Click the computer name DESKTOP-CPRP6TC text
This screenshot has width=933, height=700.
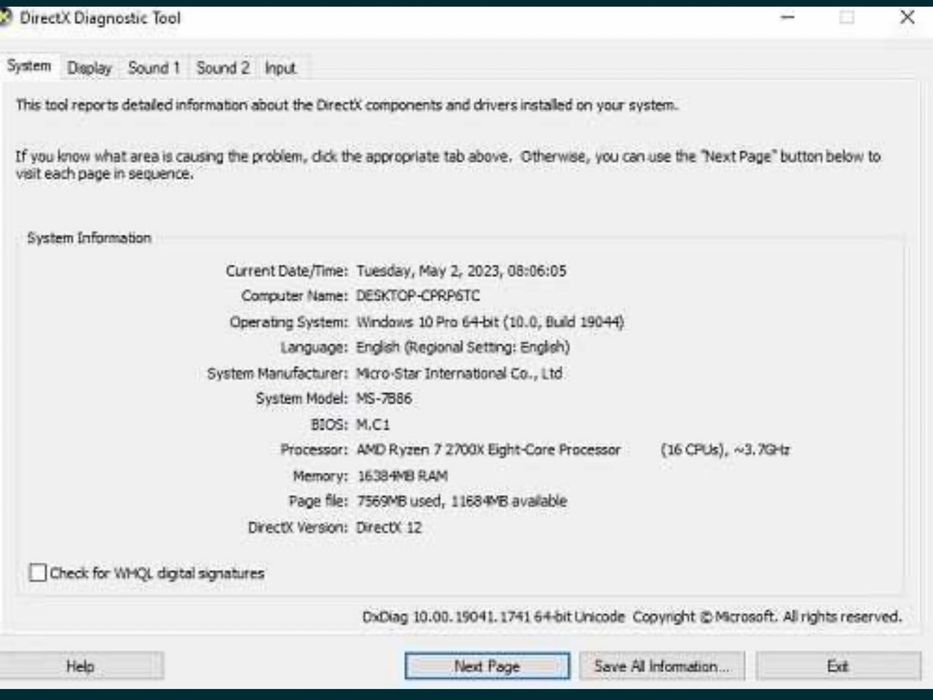coord(418,296)
